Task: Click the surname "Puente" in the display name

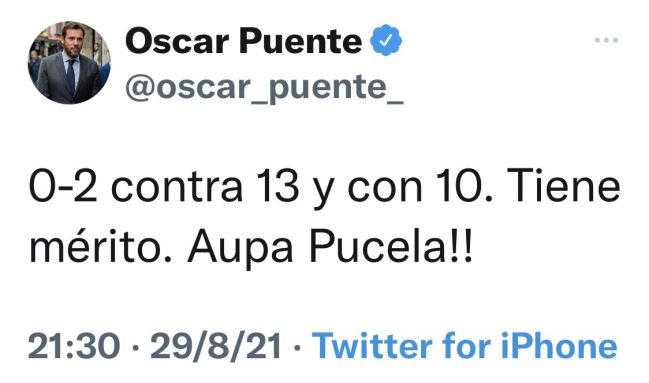Action: (301, 41)
